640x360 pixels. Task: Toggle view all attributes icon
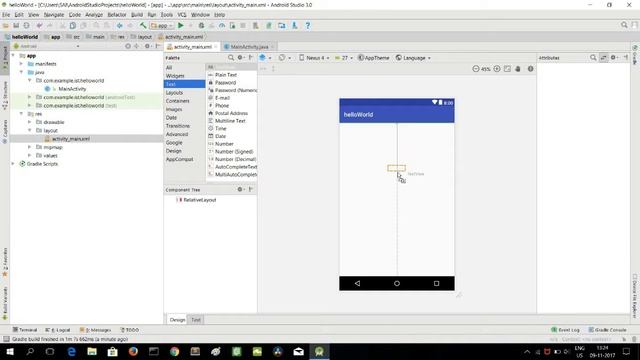coord(603,58)
